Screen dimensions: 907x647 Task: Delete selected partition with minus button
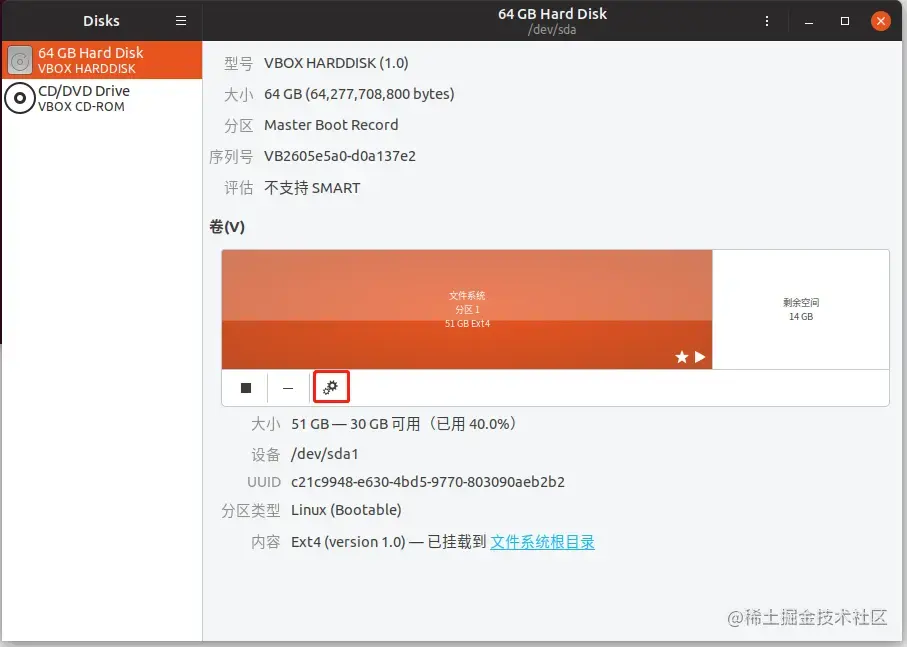(288, 388)
